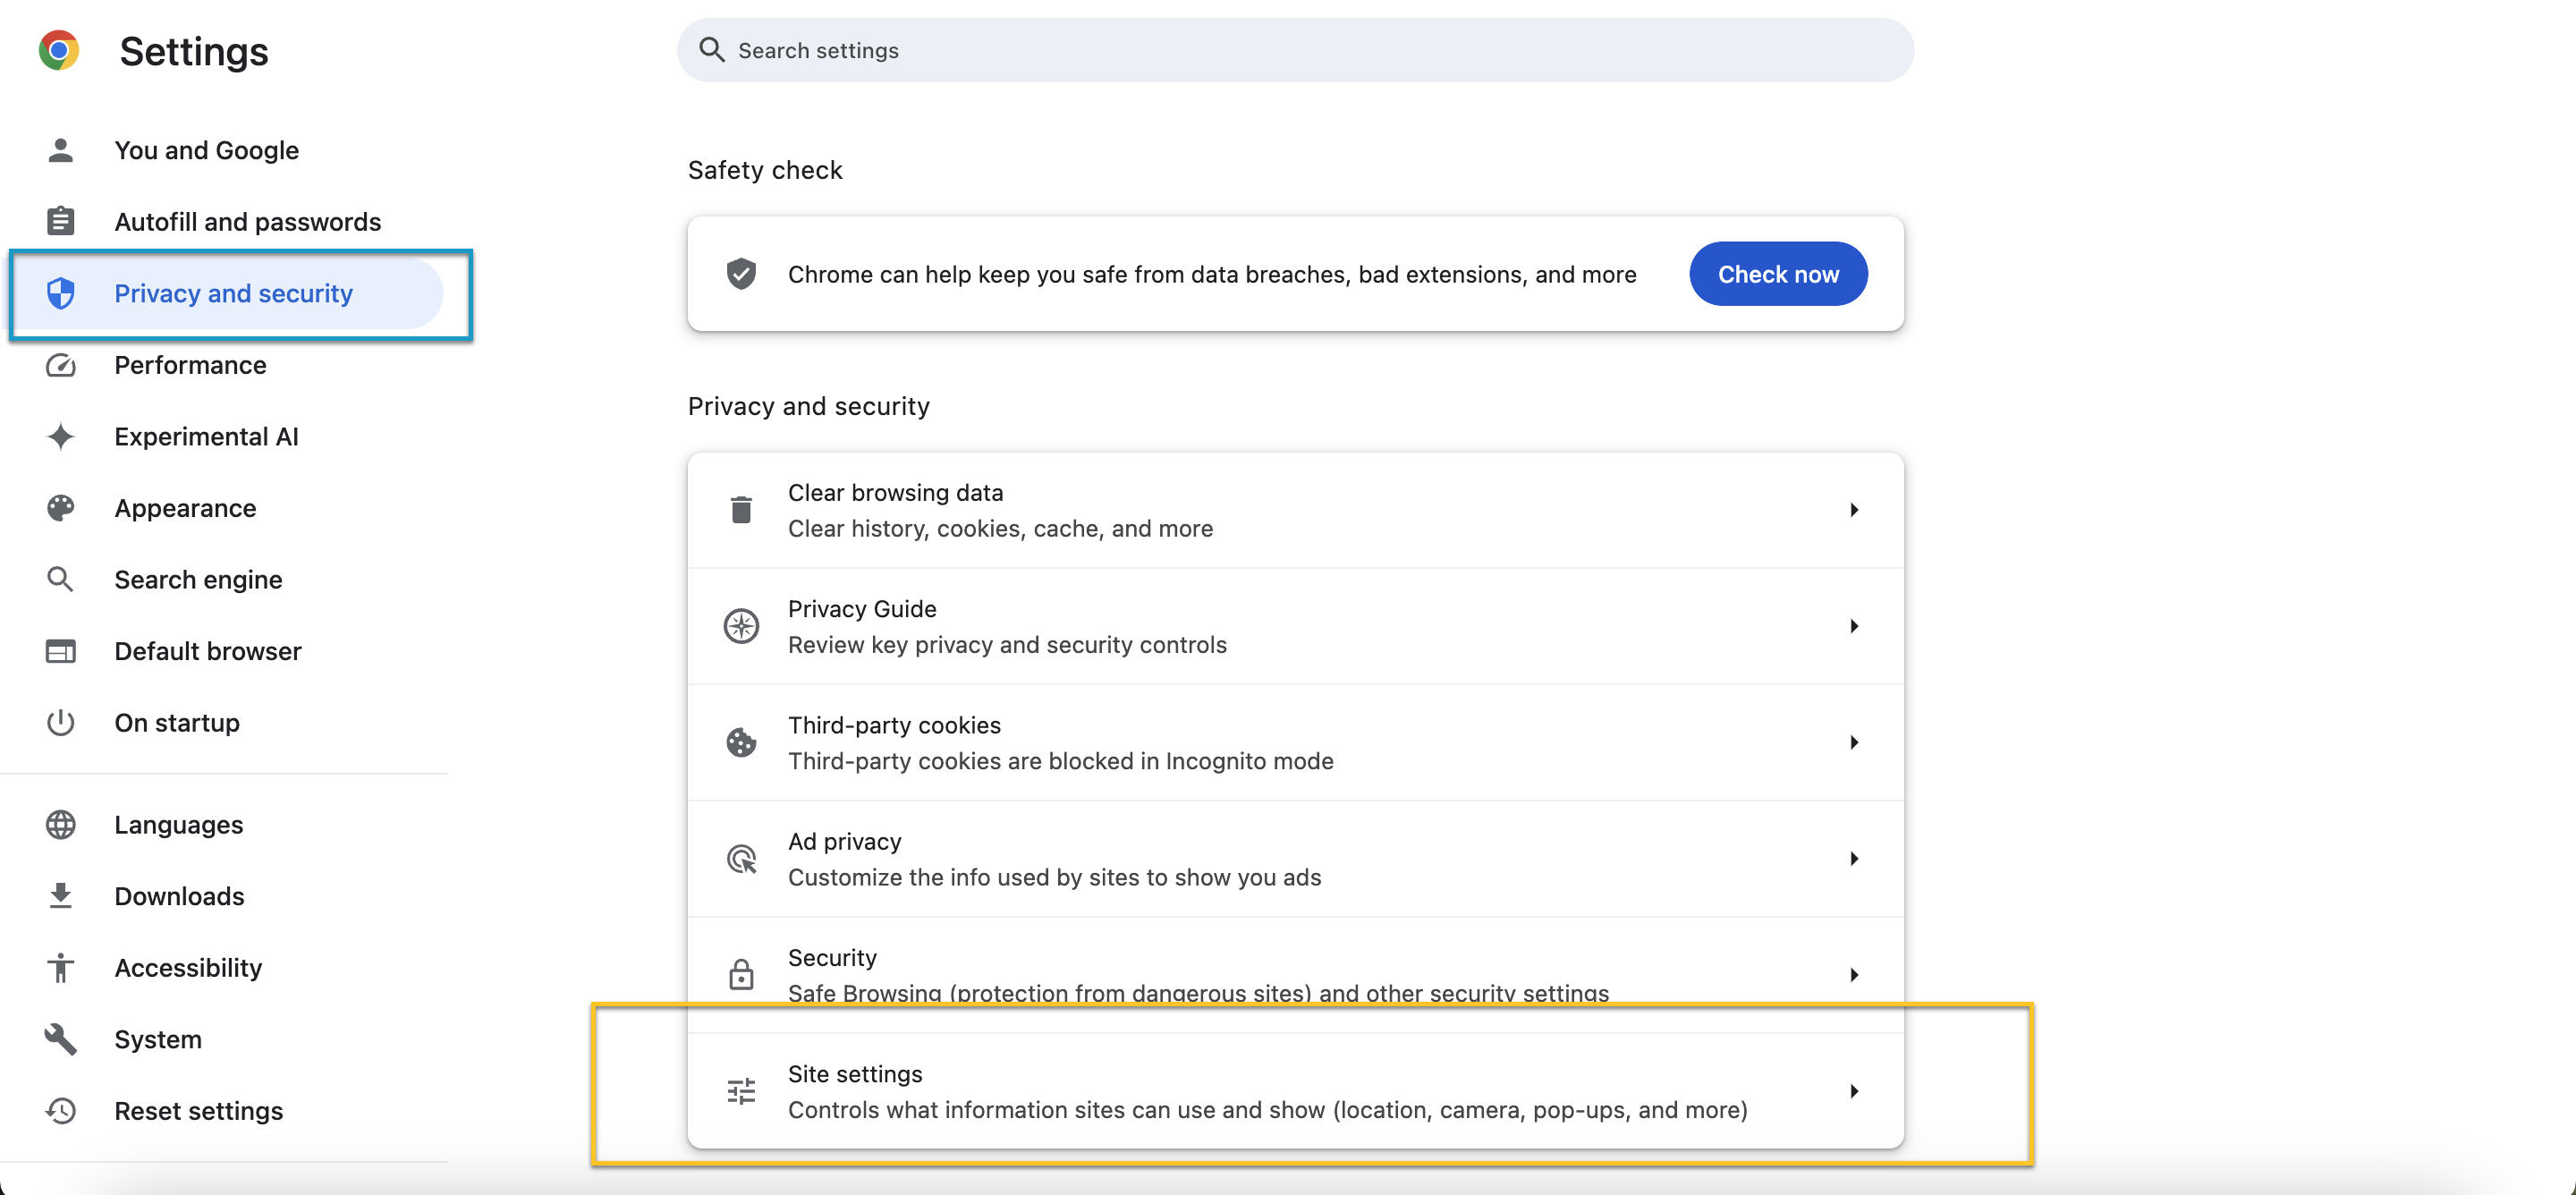Click the Third-party cookies cookie icon

point(741,742)
